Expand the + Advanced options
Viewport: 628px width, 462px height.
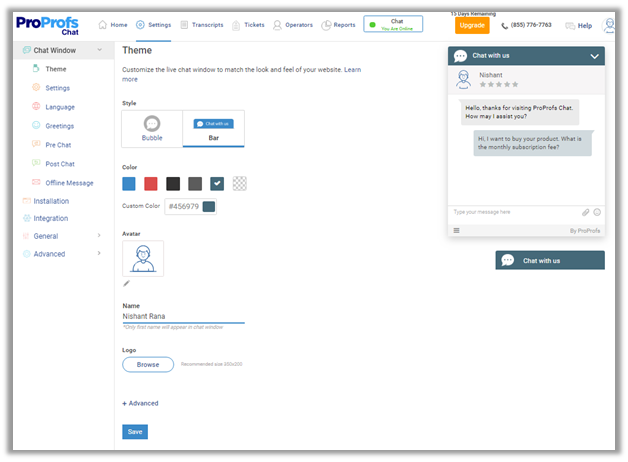140,403
